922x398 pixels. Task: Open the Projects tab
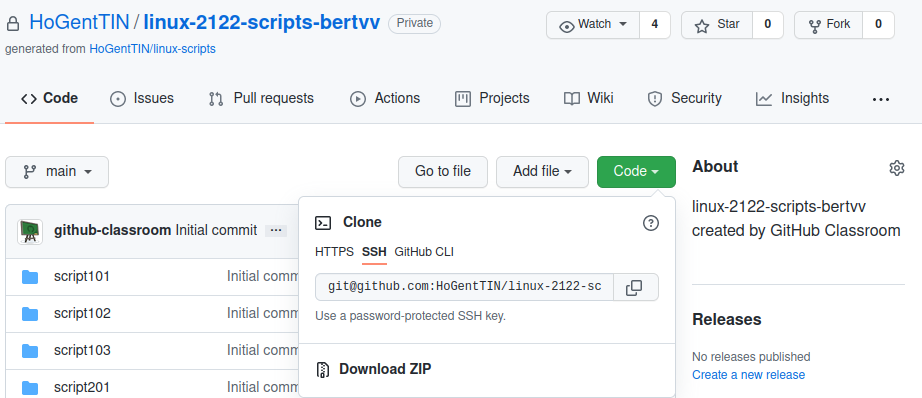pos(492,98)
